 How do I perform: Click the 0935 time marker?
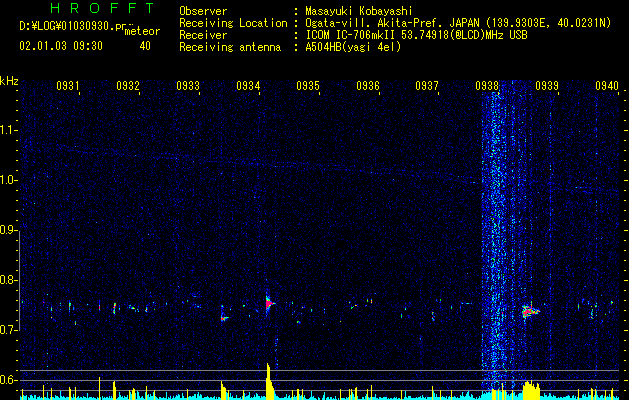coord(308,85)
